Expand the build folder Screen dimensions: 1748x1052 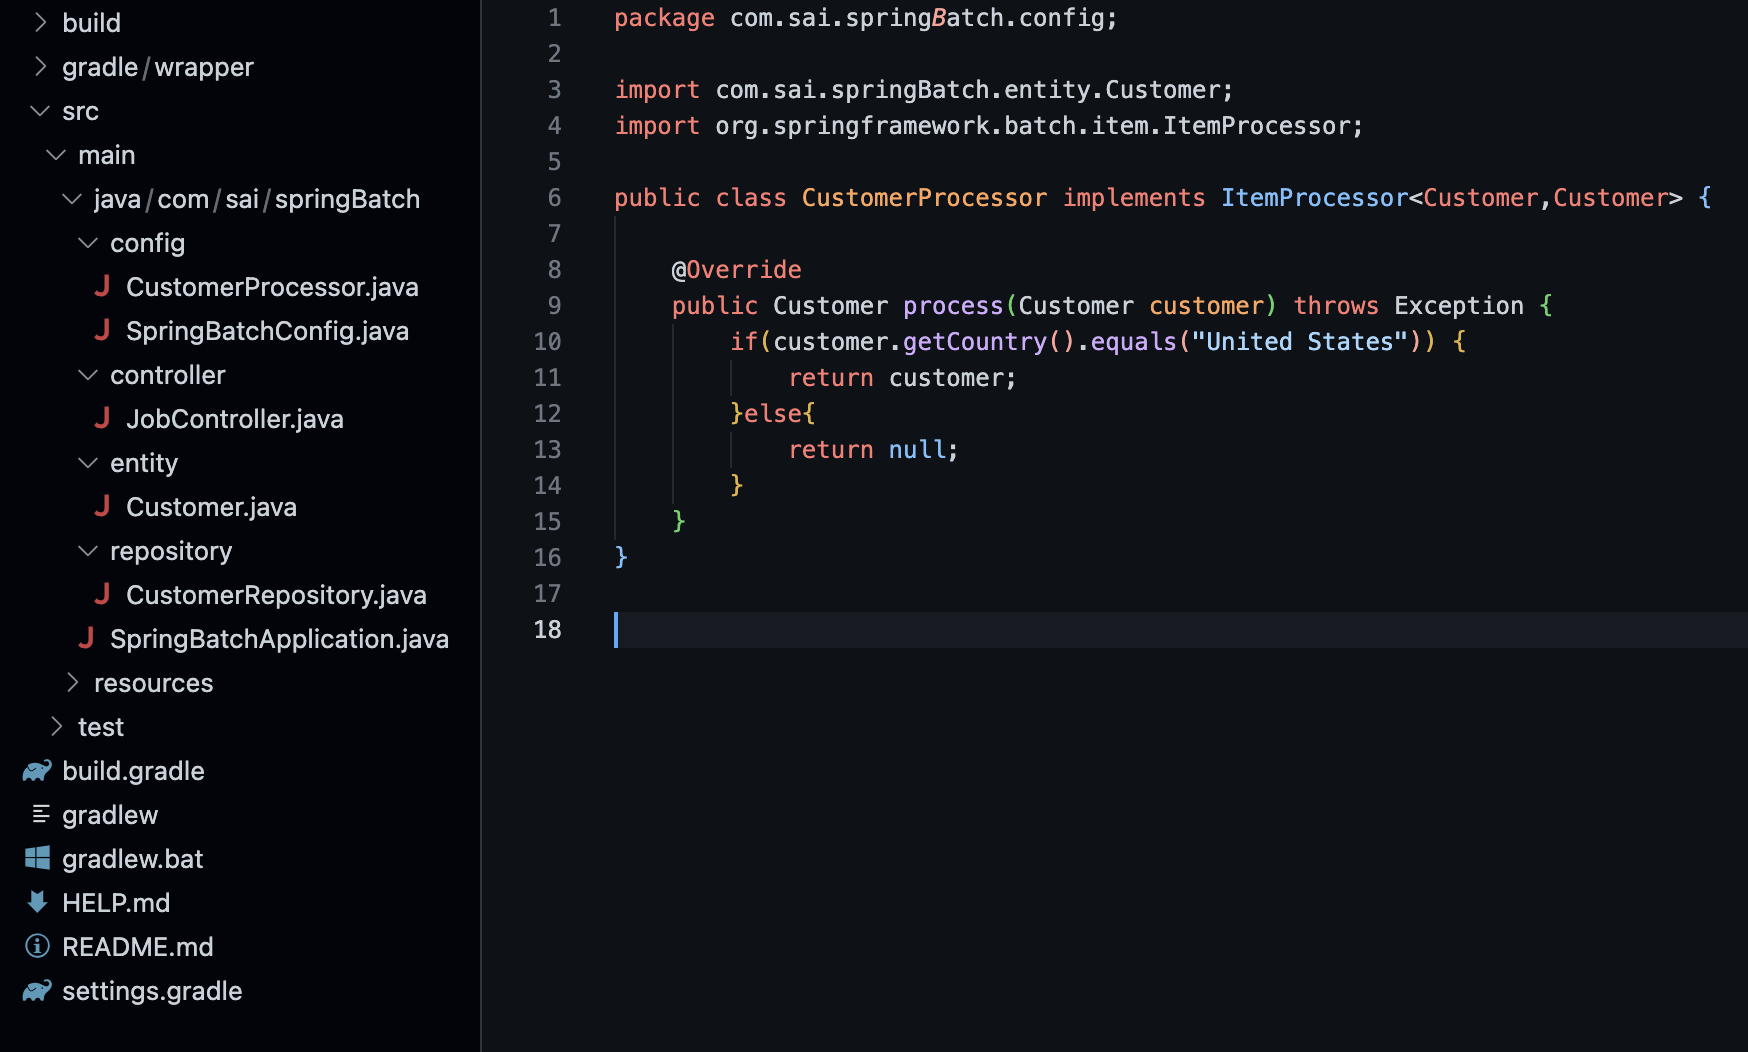pyautogui.click(x=40, y=22)
